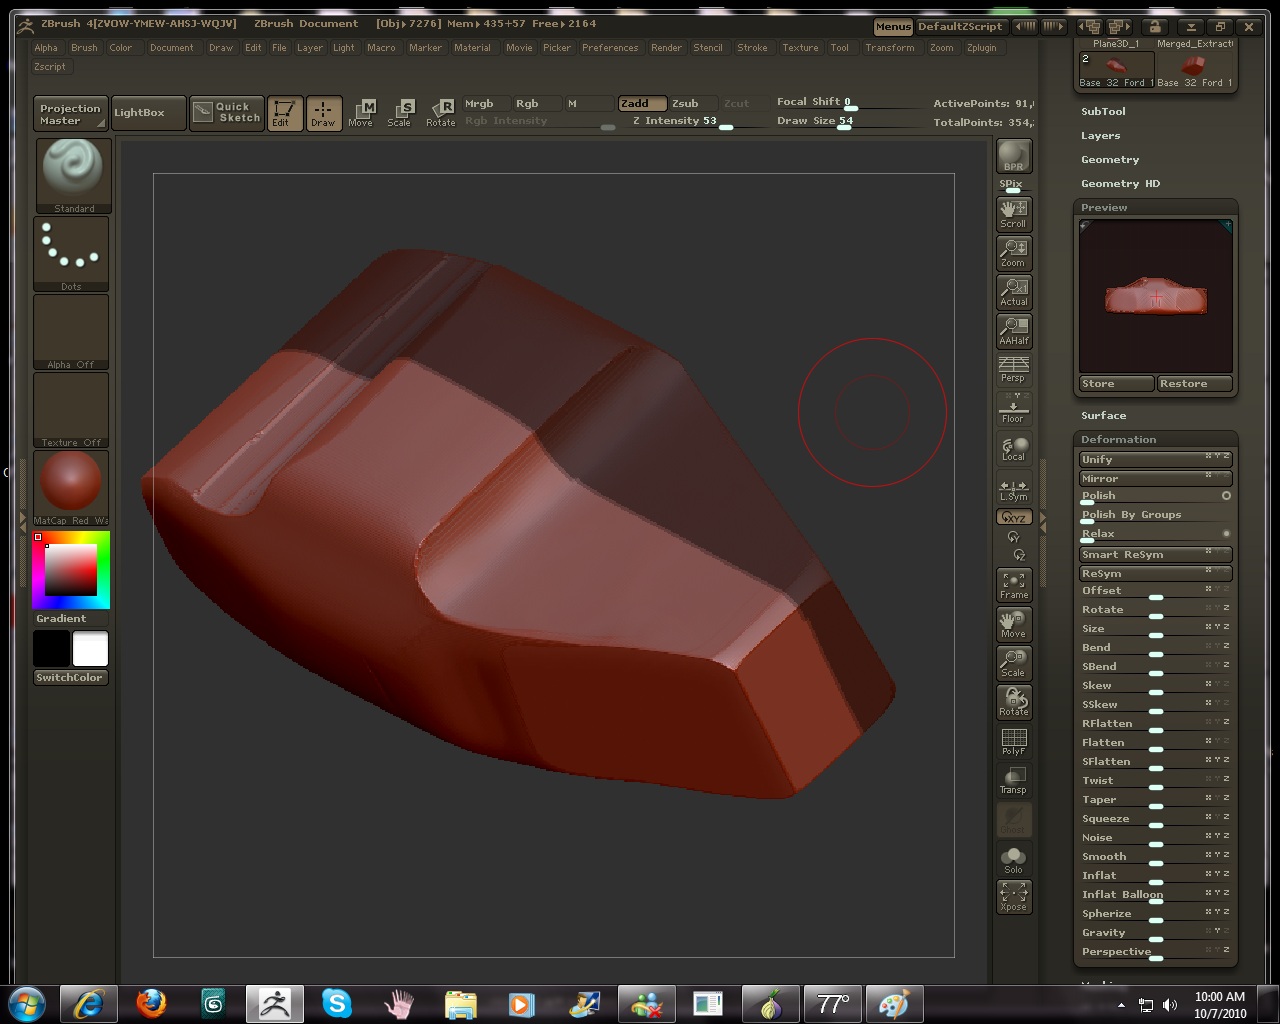Expand the Geometry palette section
Image resolution: width=1280 pixels, height=1024 pixels.
click(1109, 160)
